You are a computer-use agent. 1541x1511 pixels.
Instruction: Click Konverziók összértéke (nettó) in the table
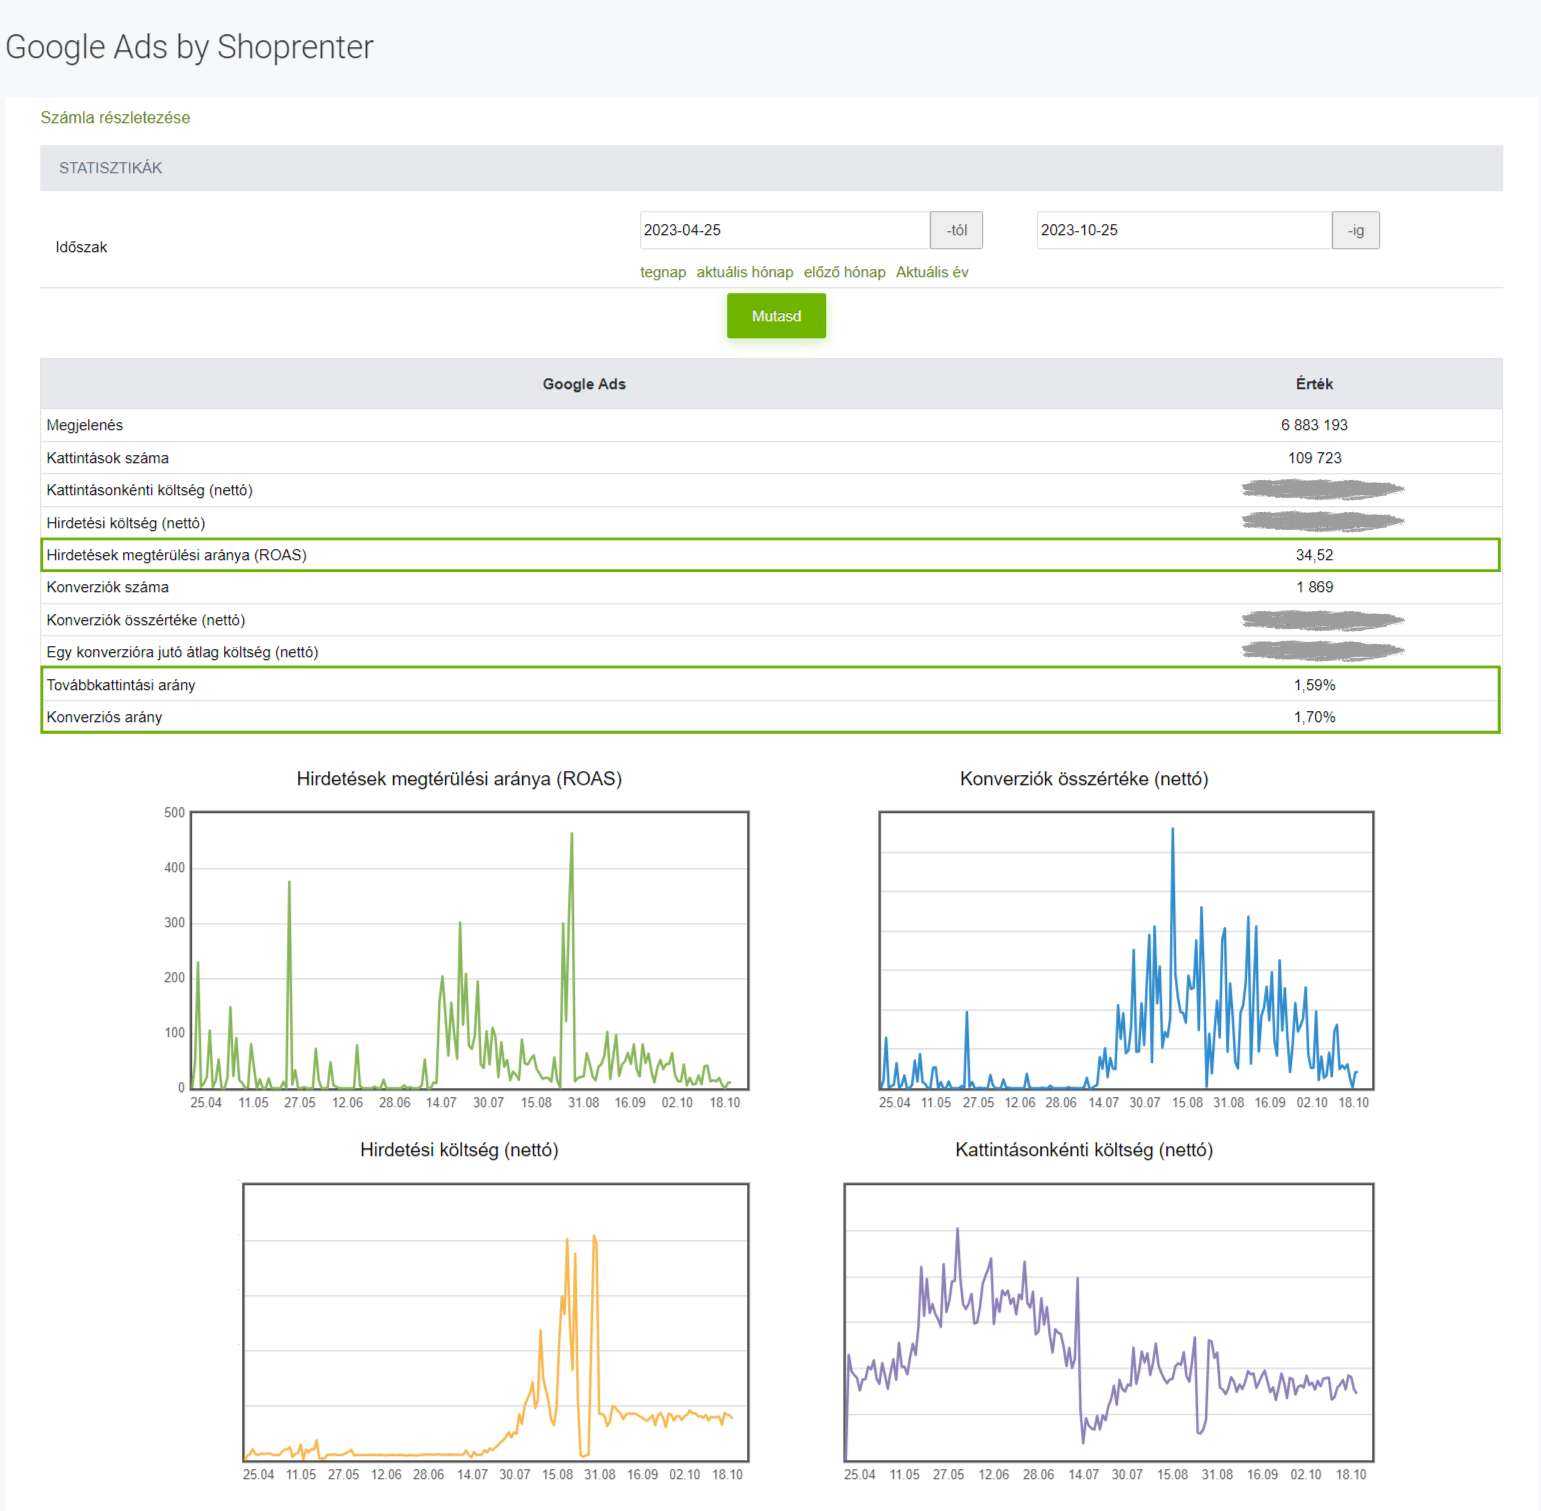[146, 620]
